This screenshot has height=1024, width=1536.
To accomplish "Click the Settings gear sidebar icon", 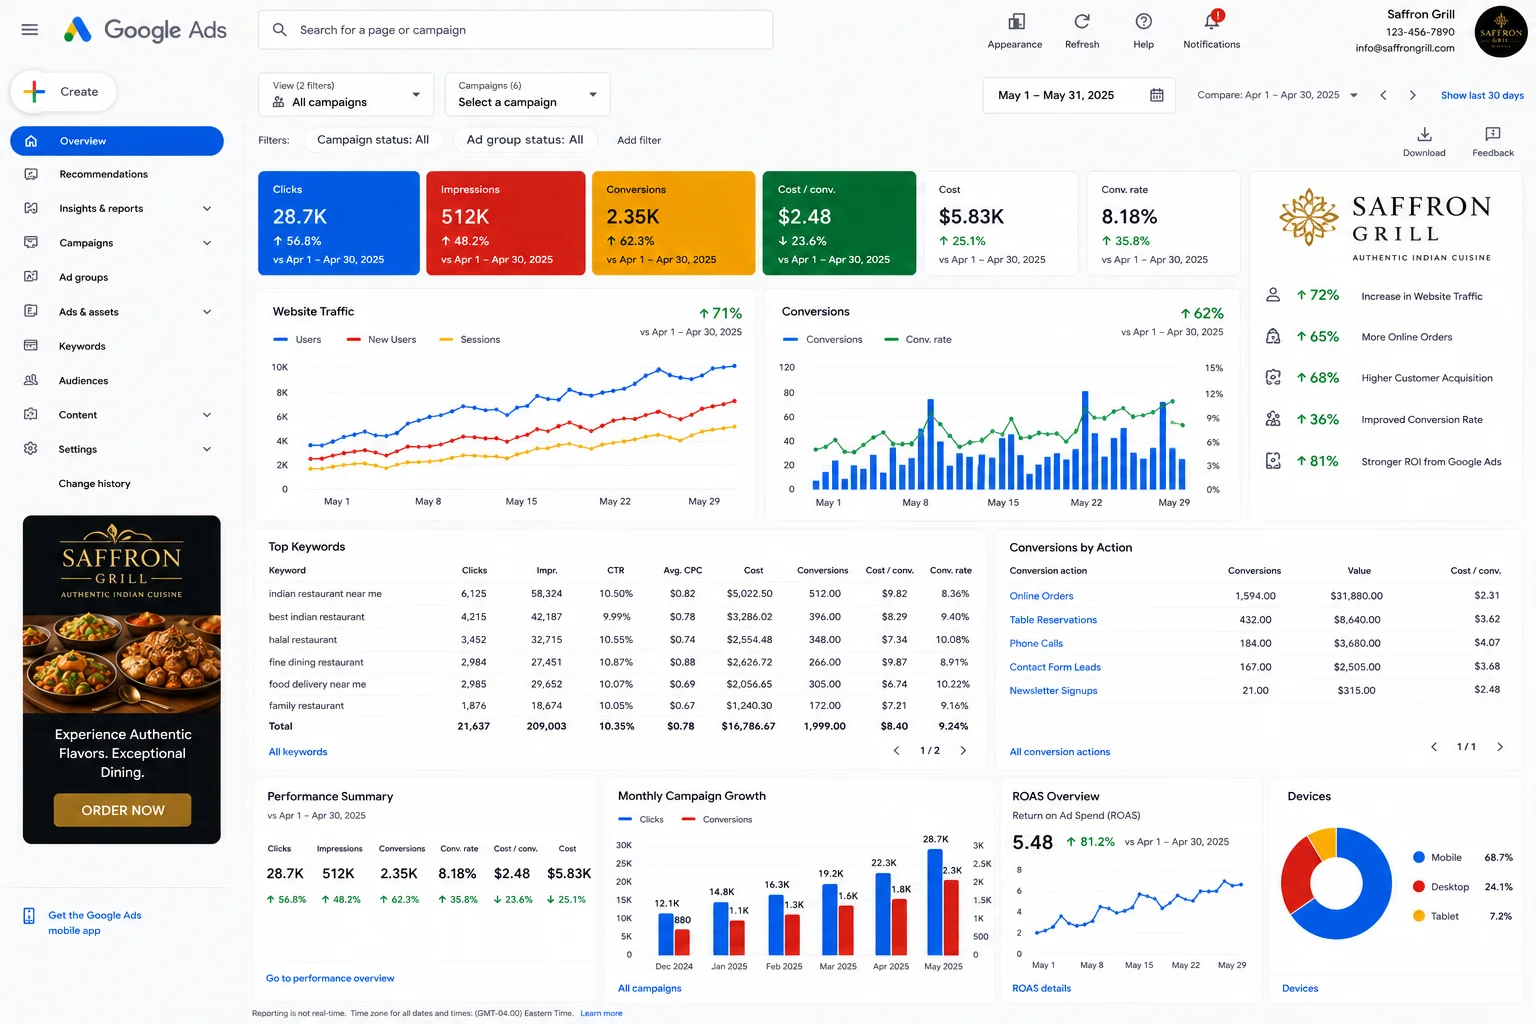I will tap(31, 449).
